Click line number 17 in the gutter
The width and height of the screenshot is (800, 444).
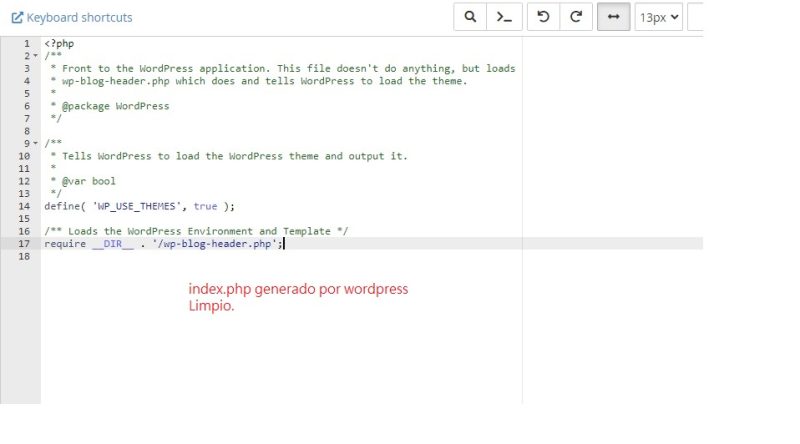point(23,244)
